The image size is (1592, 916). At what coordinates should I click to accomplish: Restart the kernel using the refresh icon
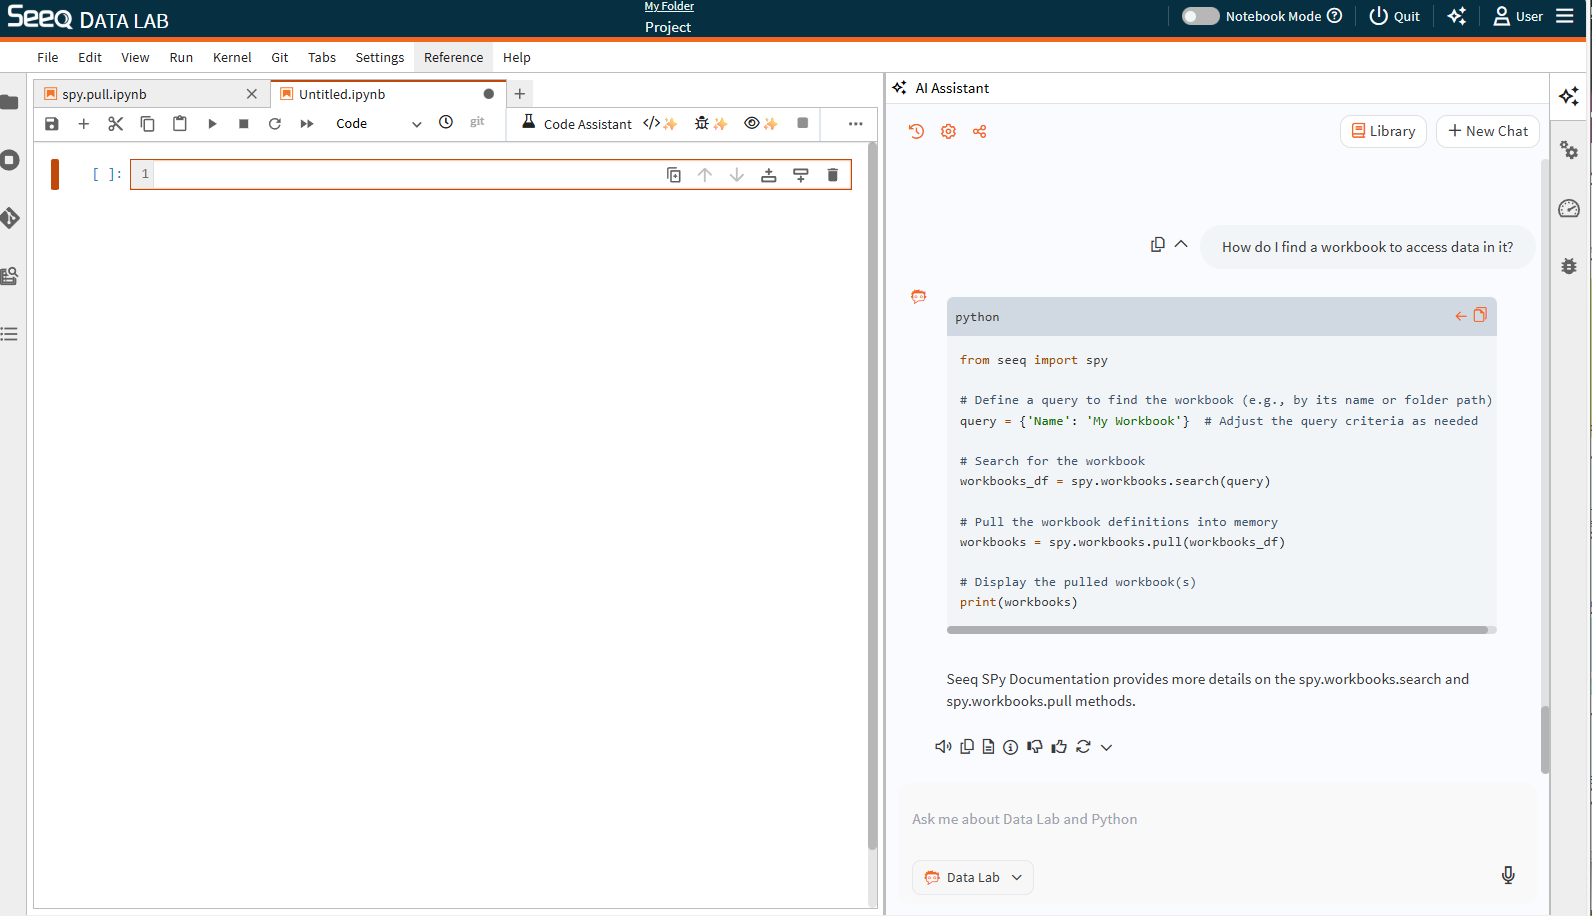(x=275, y=123)
